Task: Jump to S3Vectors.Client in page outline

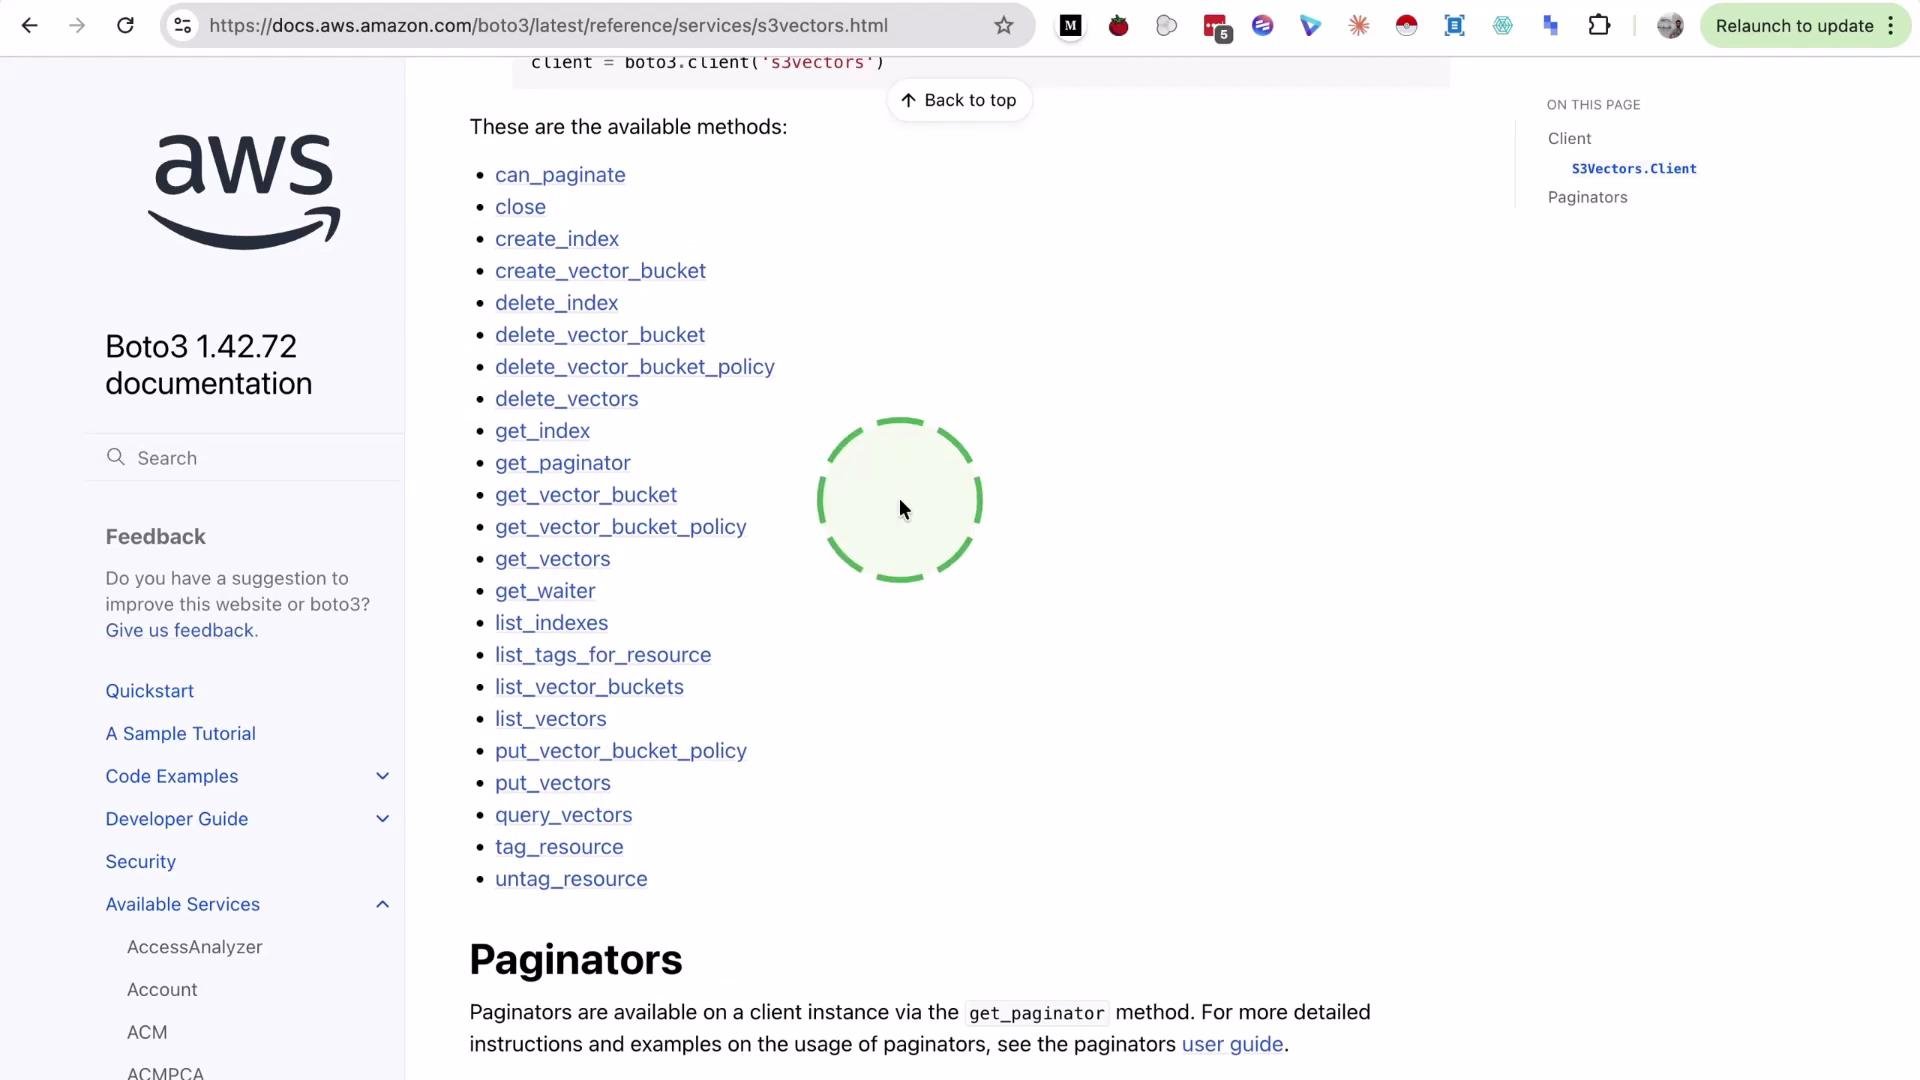Action: click(1634, 168)
